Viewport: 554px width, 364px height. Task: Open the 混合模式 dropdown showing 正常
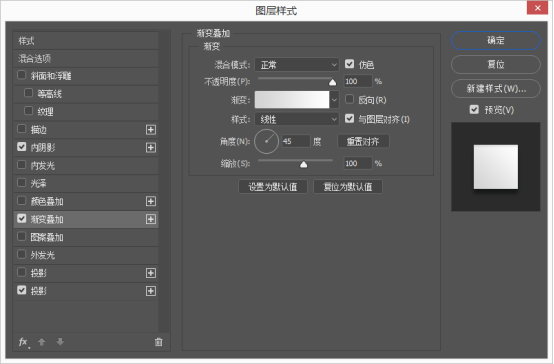pyautogui.click(x=297, y=65)
